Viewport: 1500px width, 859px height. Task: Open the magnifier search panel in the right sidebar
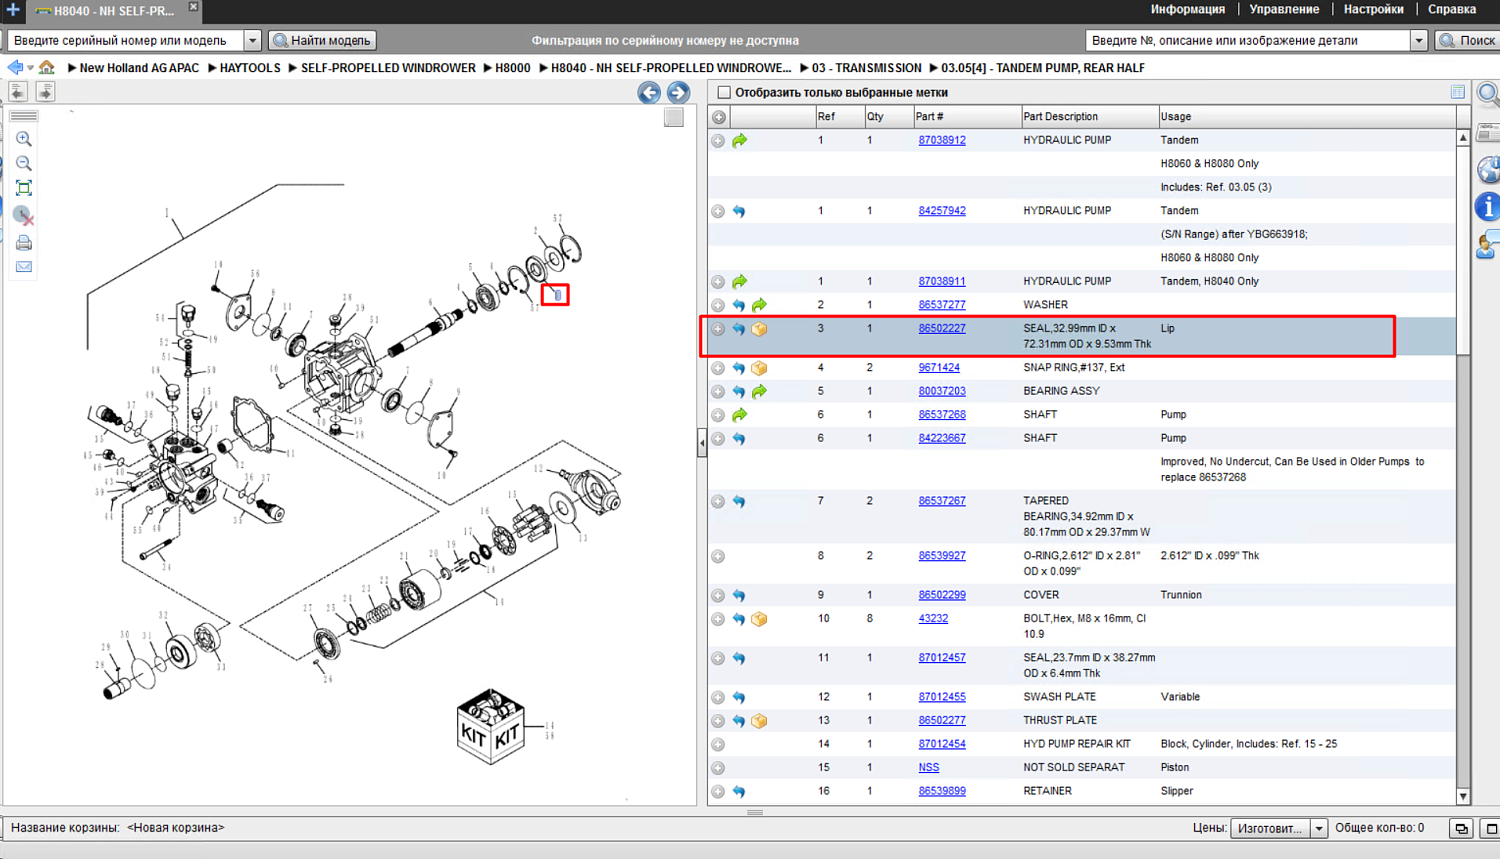point(1488,95)
